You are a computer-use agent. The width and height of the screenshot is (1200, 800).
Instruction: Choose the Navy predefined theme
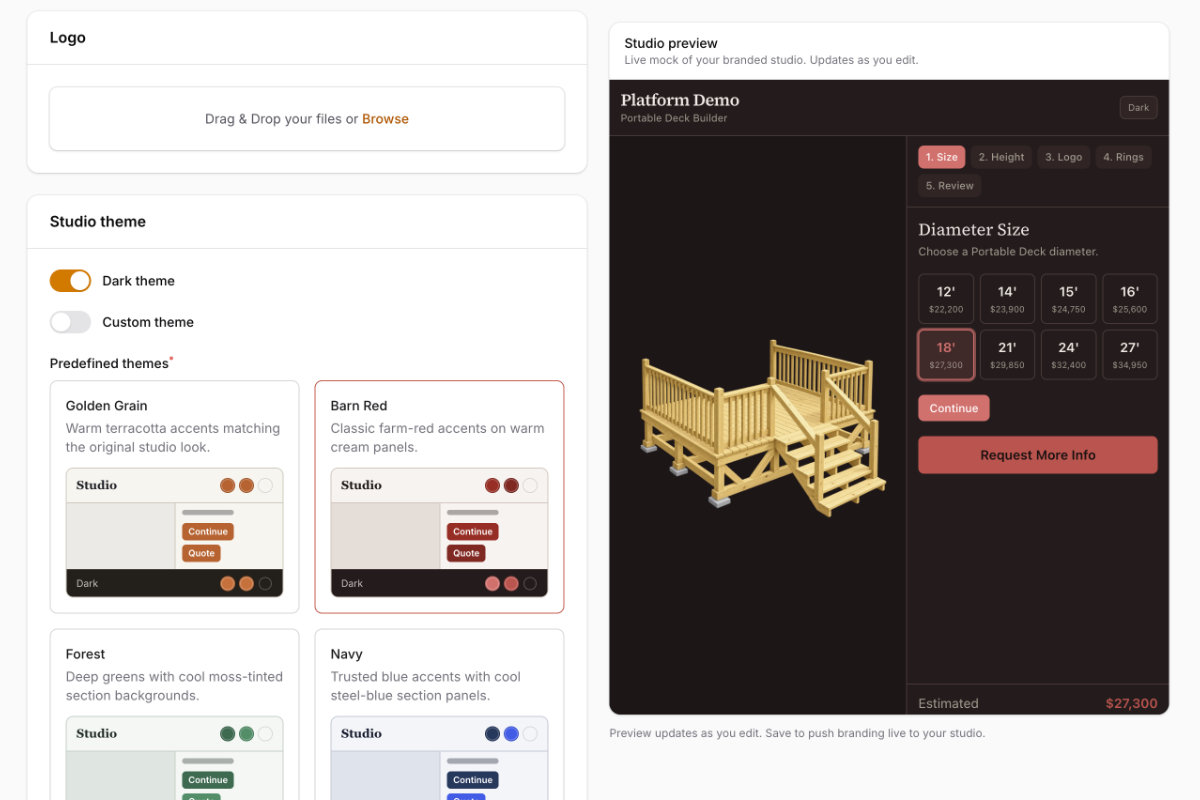tap(439, 714)
